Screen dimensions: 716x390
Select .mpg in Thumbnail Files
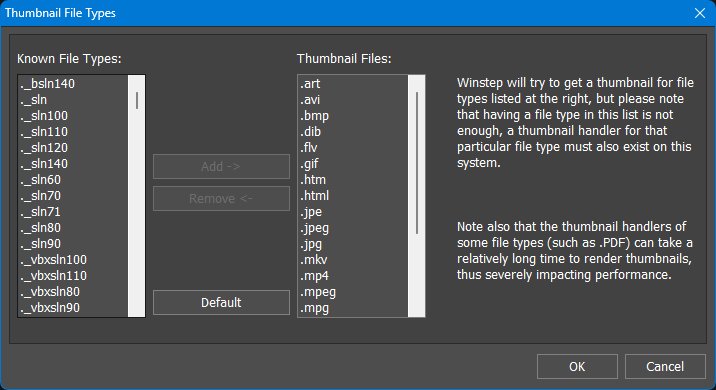pyautogui.click(x=353, y=307)
